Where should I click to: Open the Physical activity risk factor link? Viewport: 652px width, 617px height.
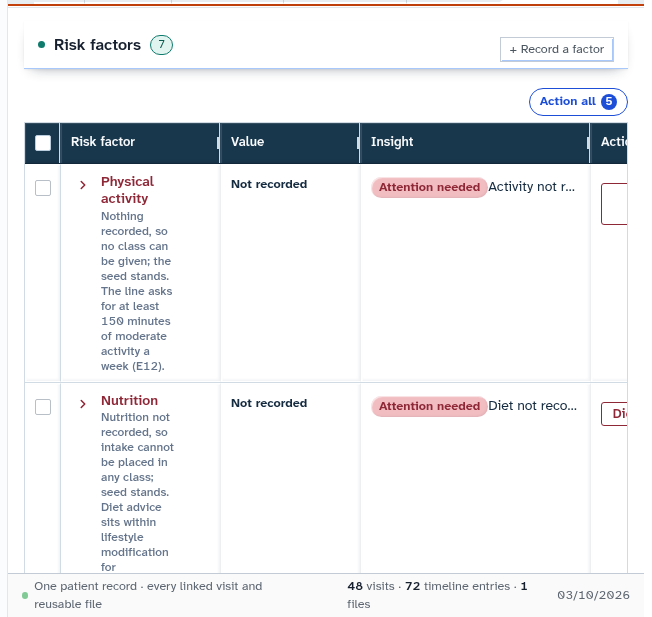pos(127,190)
